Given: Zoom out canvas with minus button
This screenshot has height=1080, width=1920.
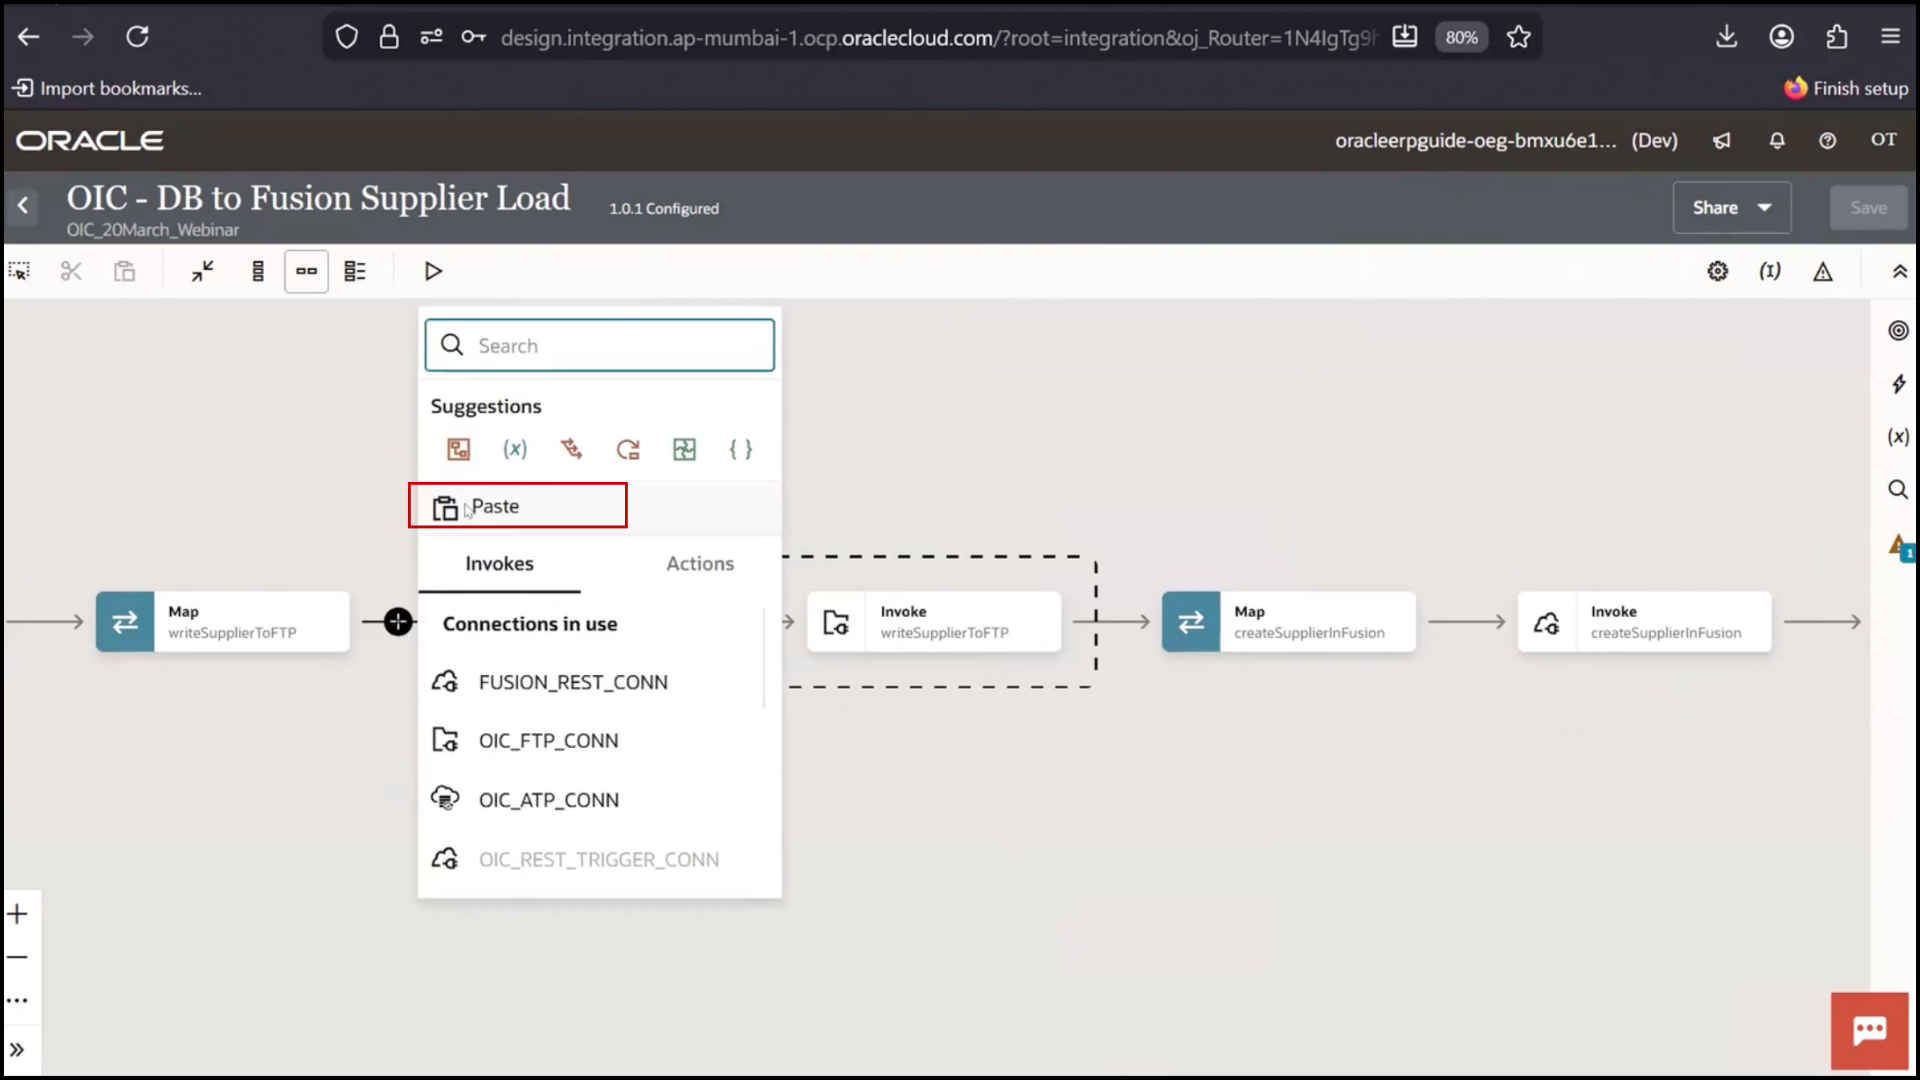Looking at the screenshot, I should pos(17,957).
